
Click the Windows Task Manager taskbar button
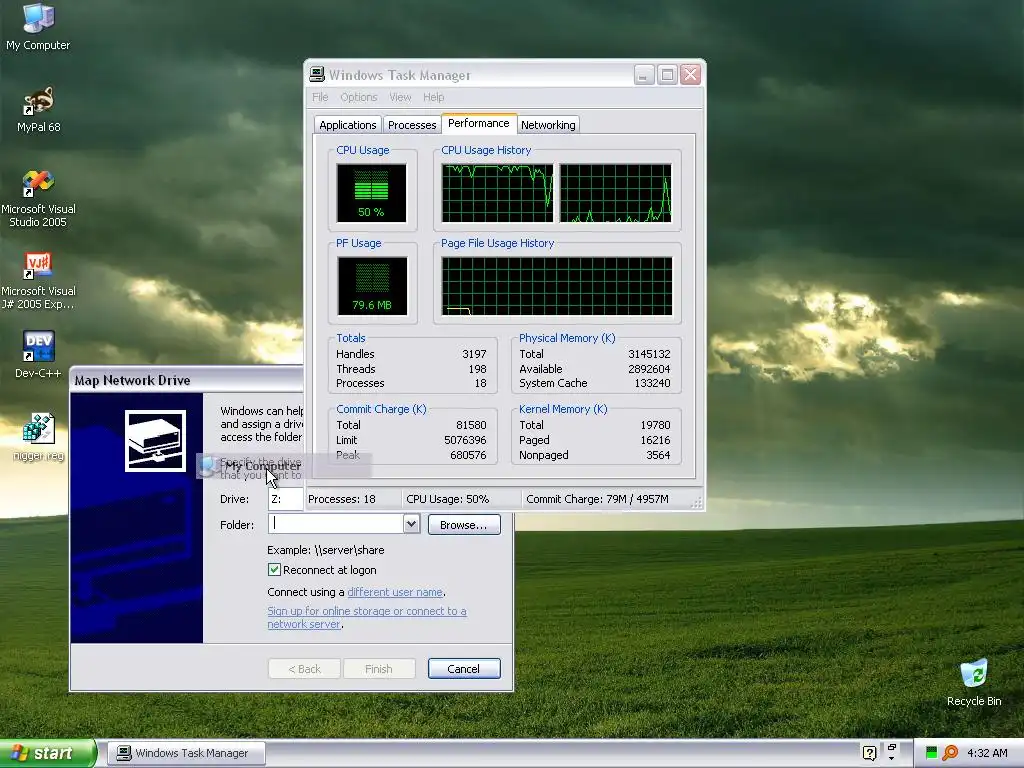[x=186, y=753]
